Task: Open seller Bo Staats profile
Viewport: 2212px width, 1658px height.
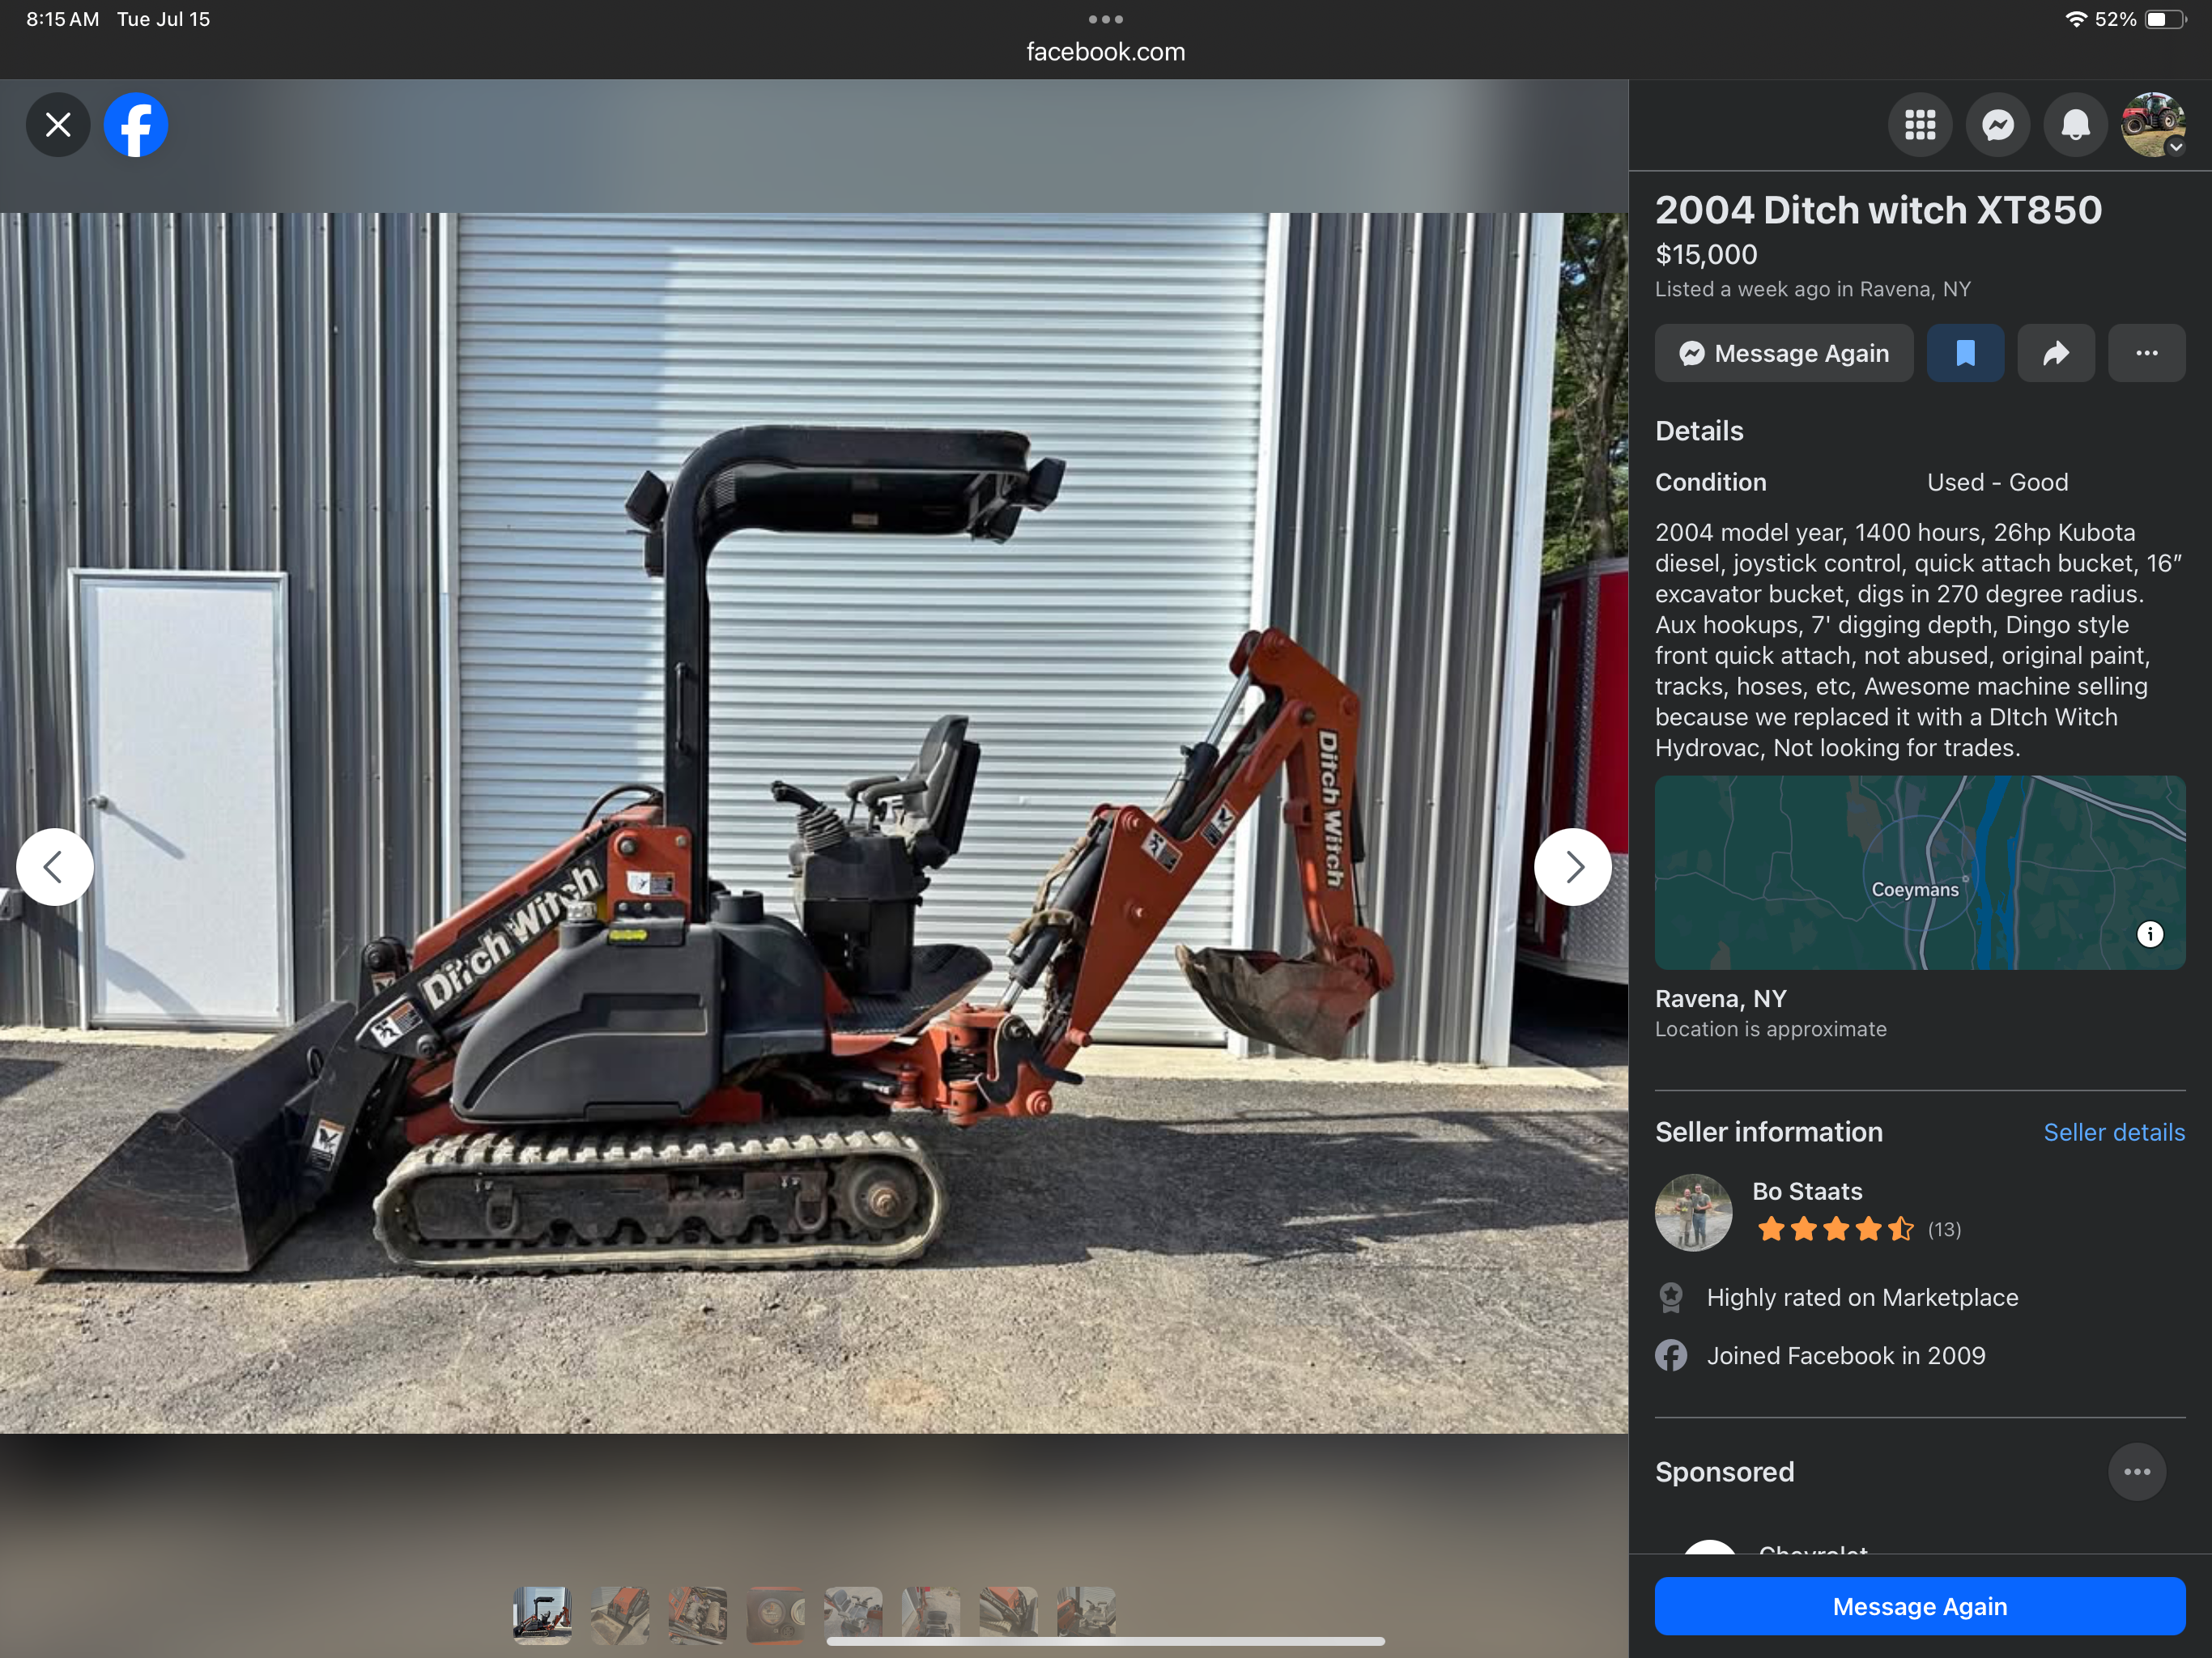Action: pyautogui.click(x=1806, y=1191)
